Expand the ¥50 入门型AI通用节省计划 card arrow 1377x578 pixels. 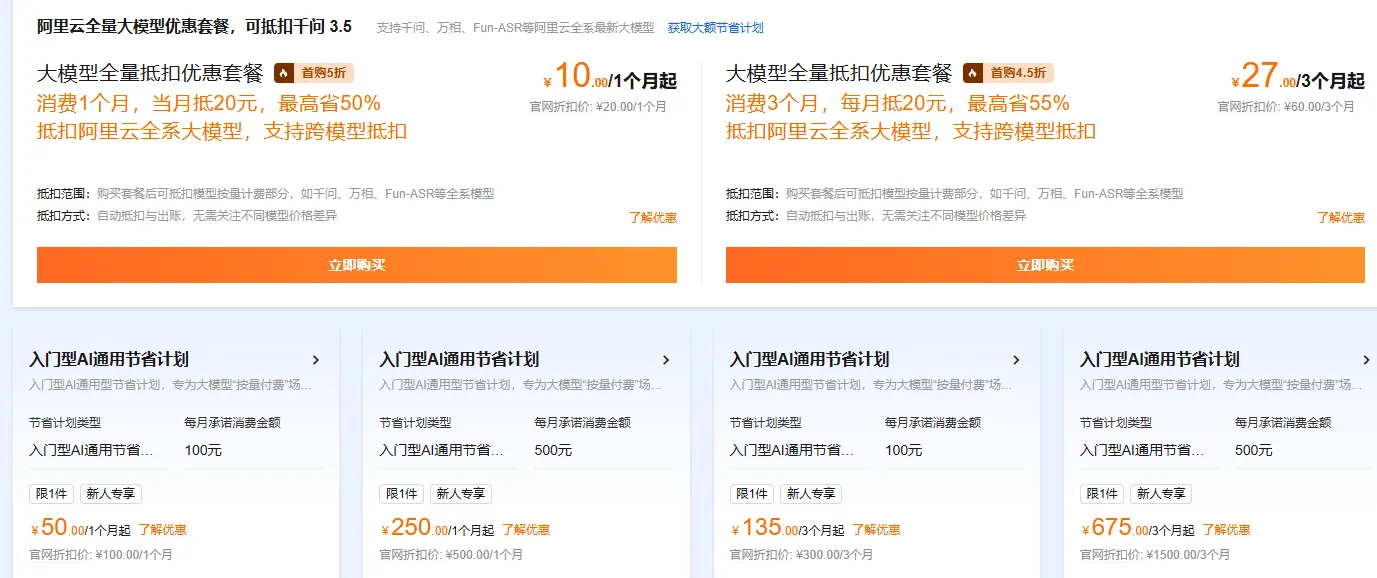tap(316, 360)
